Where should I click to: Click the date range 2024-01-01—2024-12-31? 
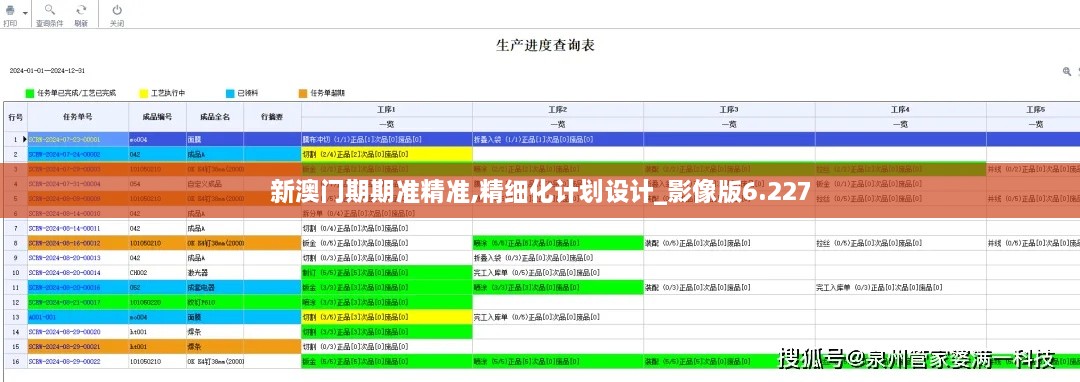(47, 71)
